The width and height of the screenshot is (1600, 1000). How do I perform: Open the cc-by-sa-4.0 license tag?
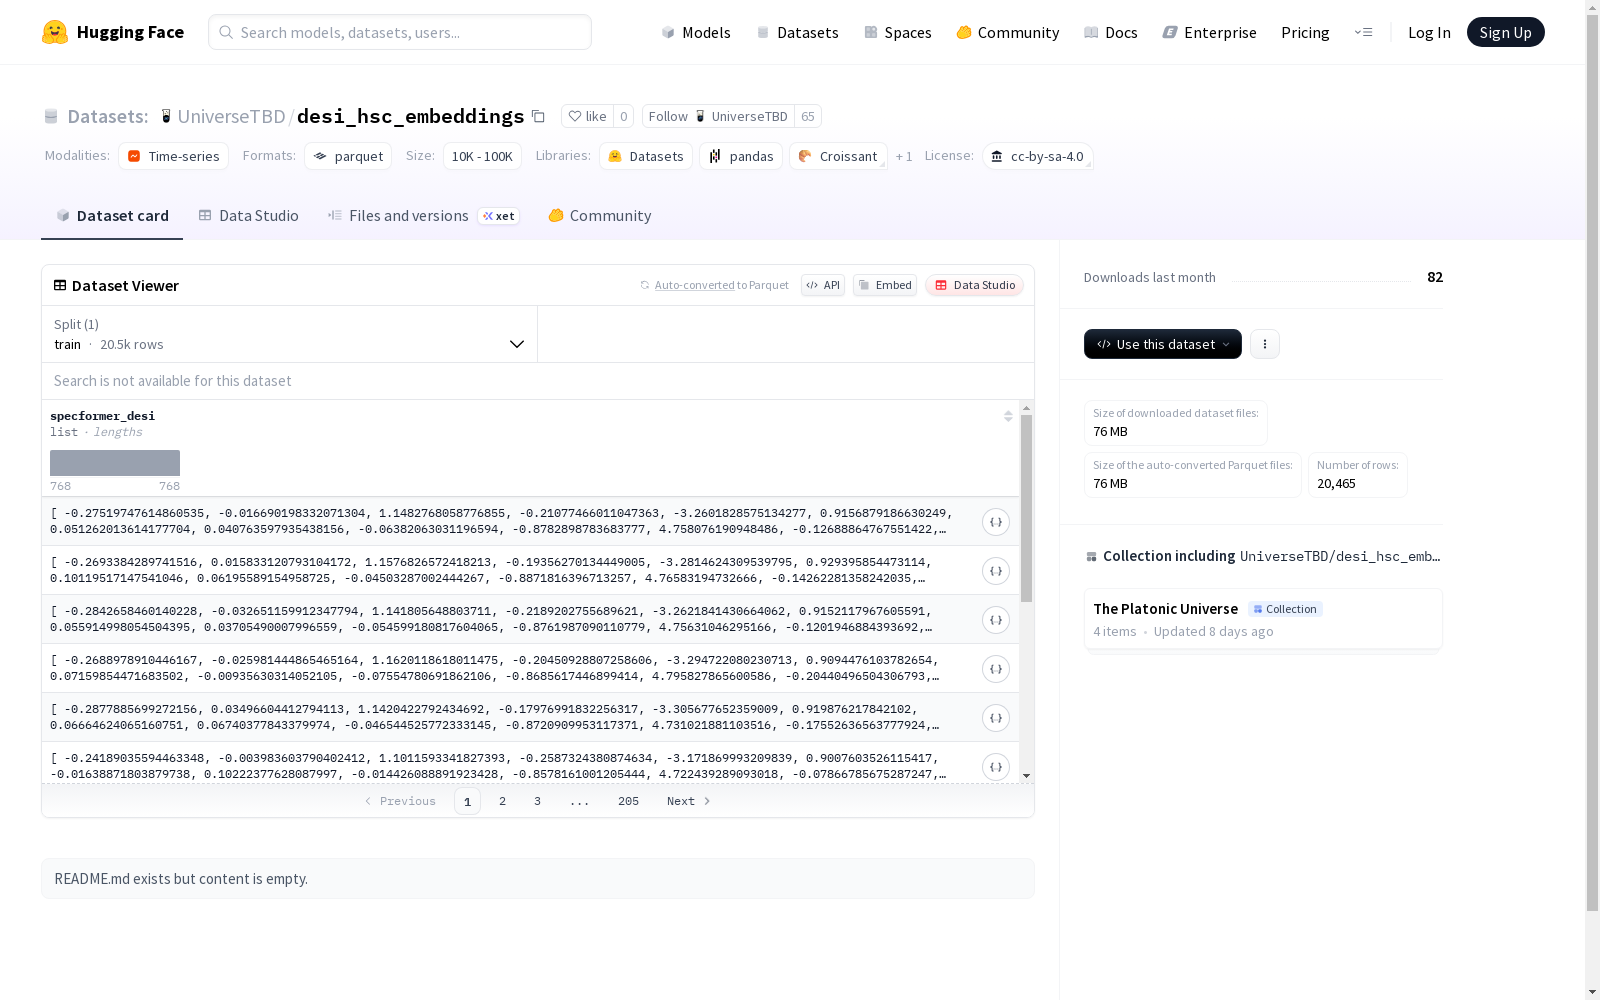pyautogui.click(x=1037, y=156)
